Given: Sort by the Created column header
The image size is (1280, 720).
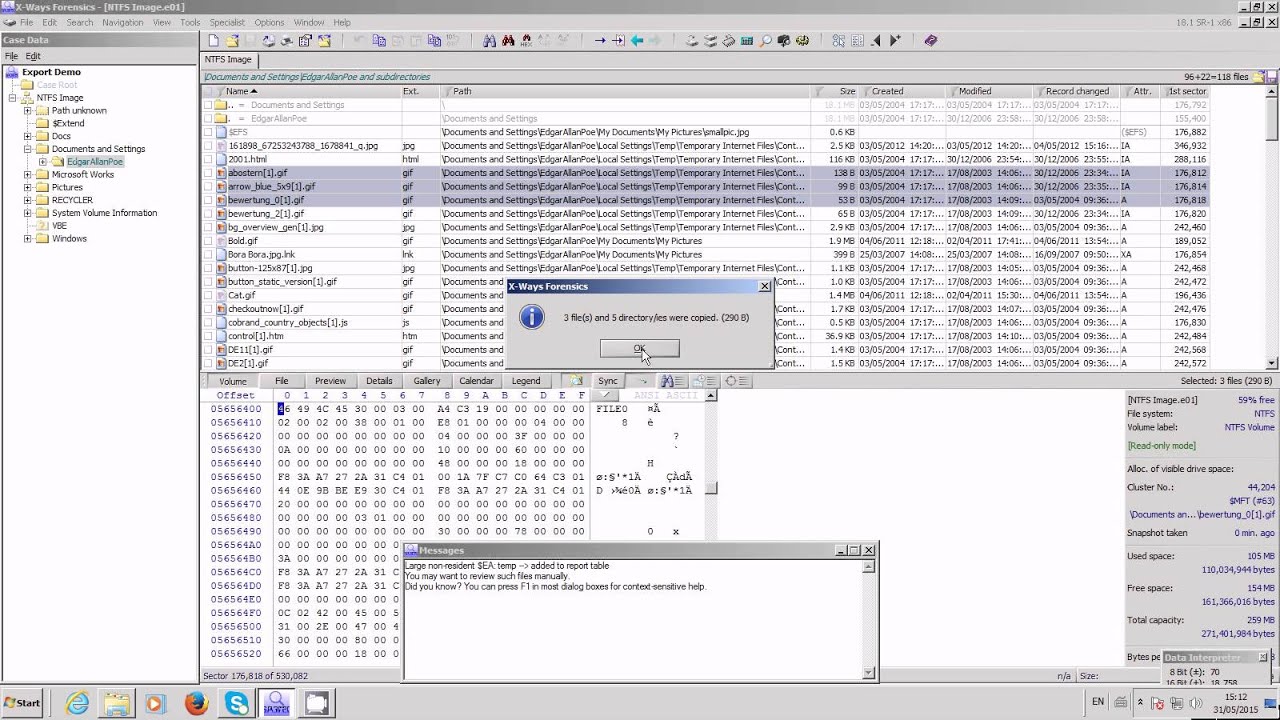Looking at the screenshot, I should pos(902,91).
